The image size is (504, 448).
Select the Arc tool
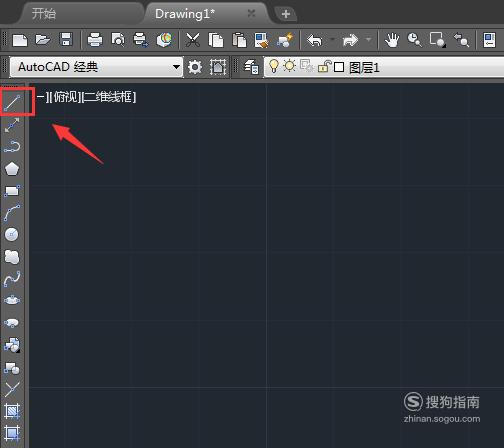pos(12,213)
